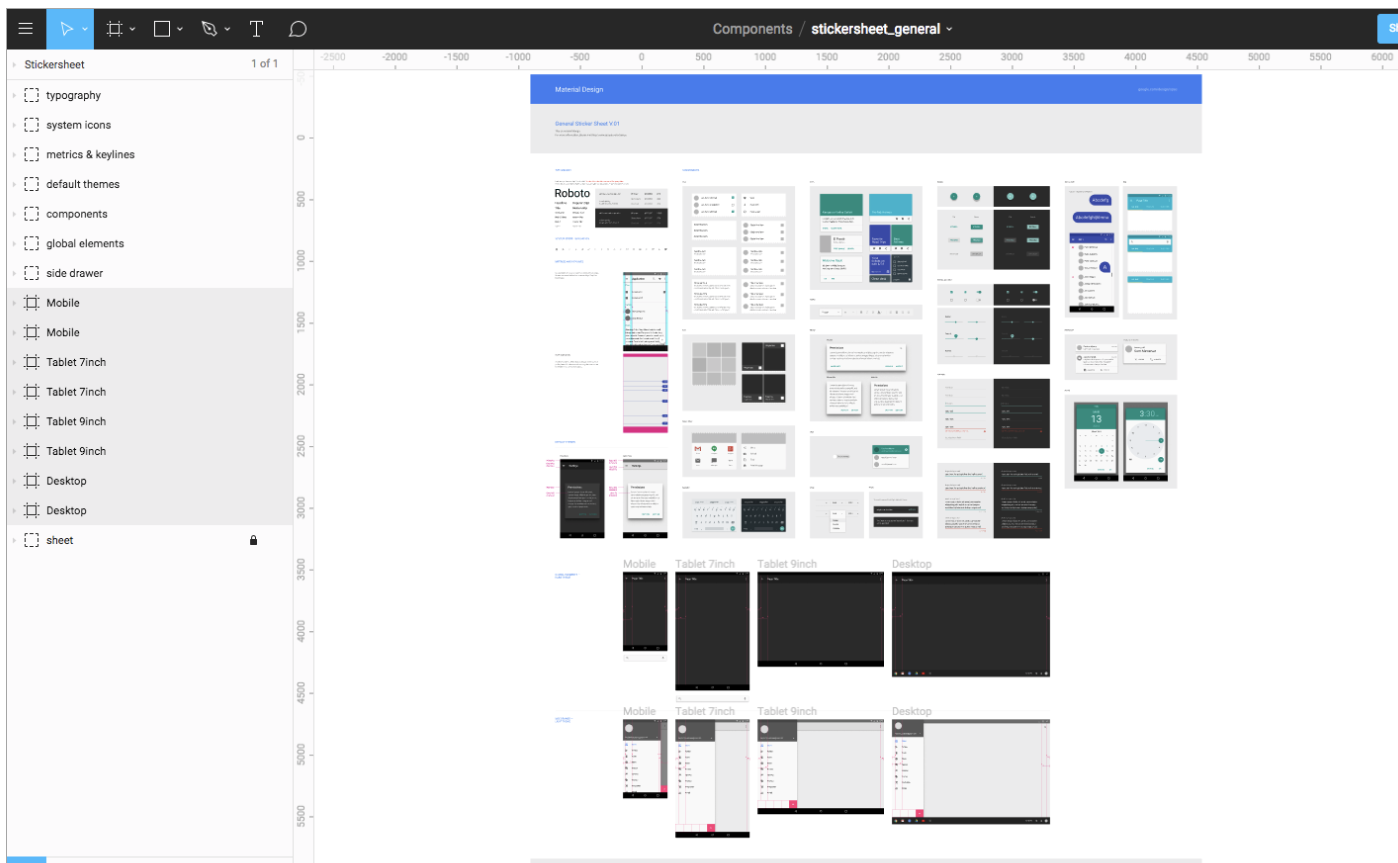Expand the sheet layer
This screenshot has width=1398, height=863.
(14, 540)
